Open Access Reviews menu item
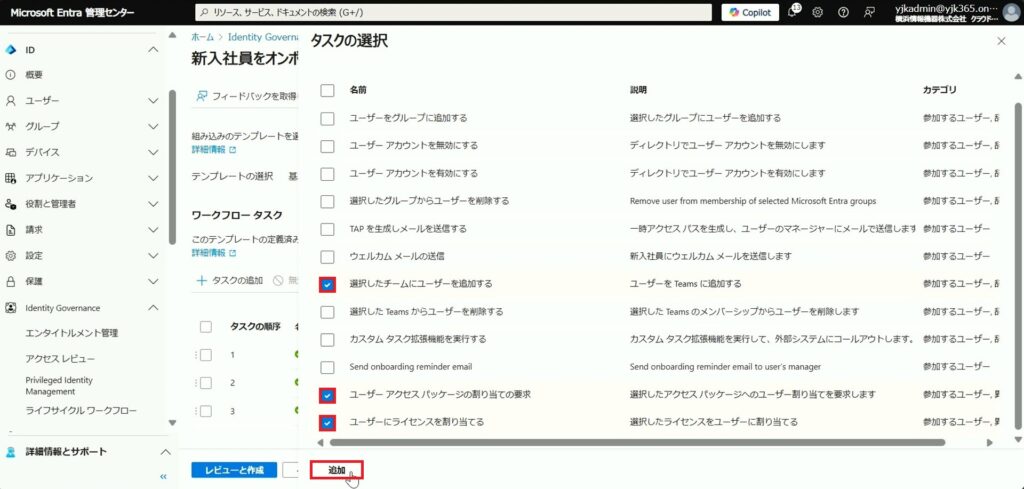 [61, 359]
